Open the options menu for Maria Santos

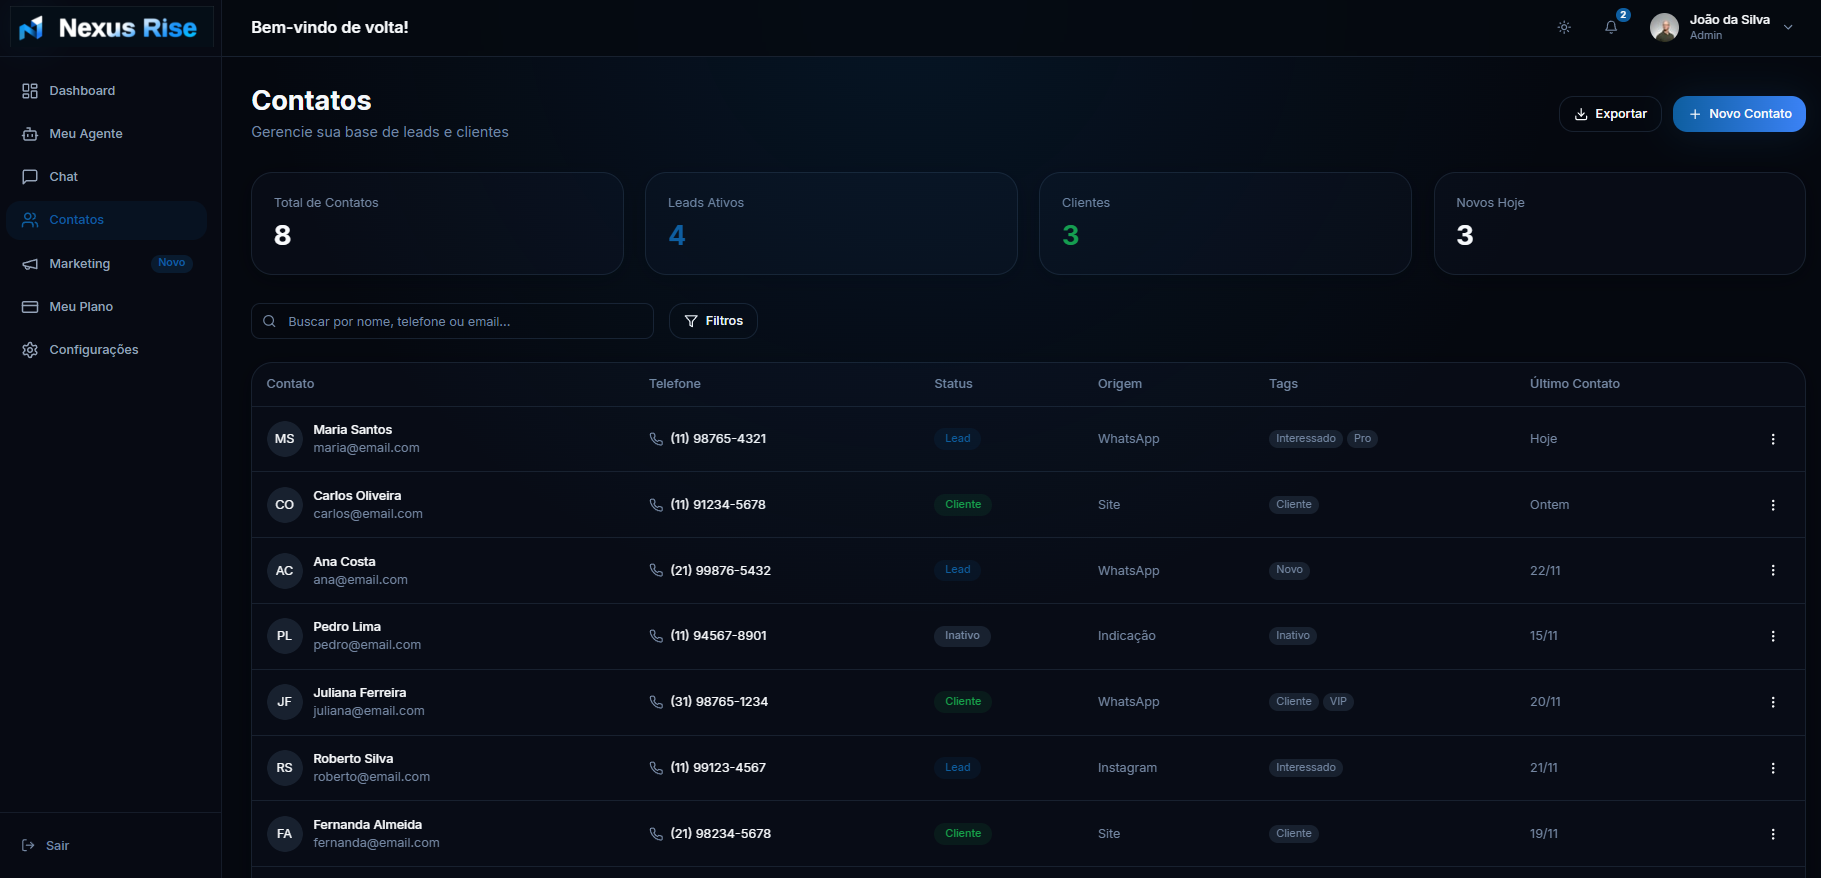click(1772, 439)
